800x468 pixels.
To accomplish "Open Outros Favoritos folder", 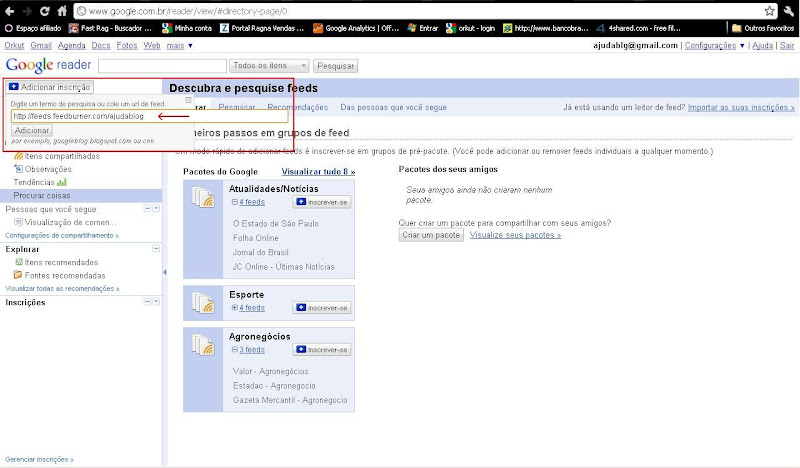I will point(763,28).
